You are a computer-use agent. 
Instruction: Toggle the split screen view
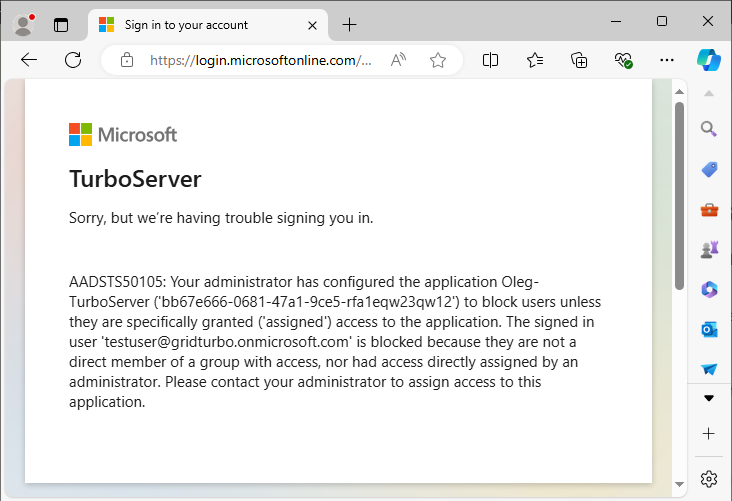490,60
